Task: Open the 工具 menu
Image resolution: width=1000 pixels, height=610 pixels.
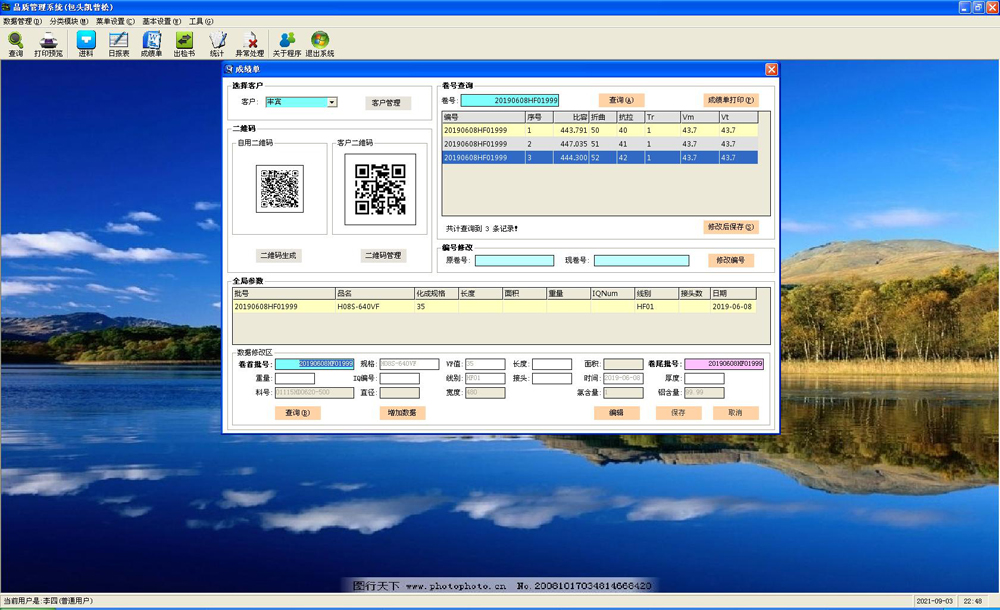Action: [x=201, y=21]
